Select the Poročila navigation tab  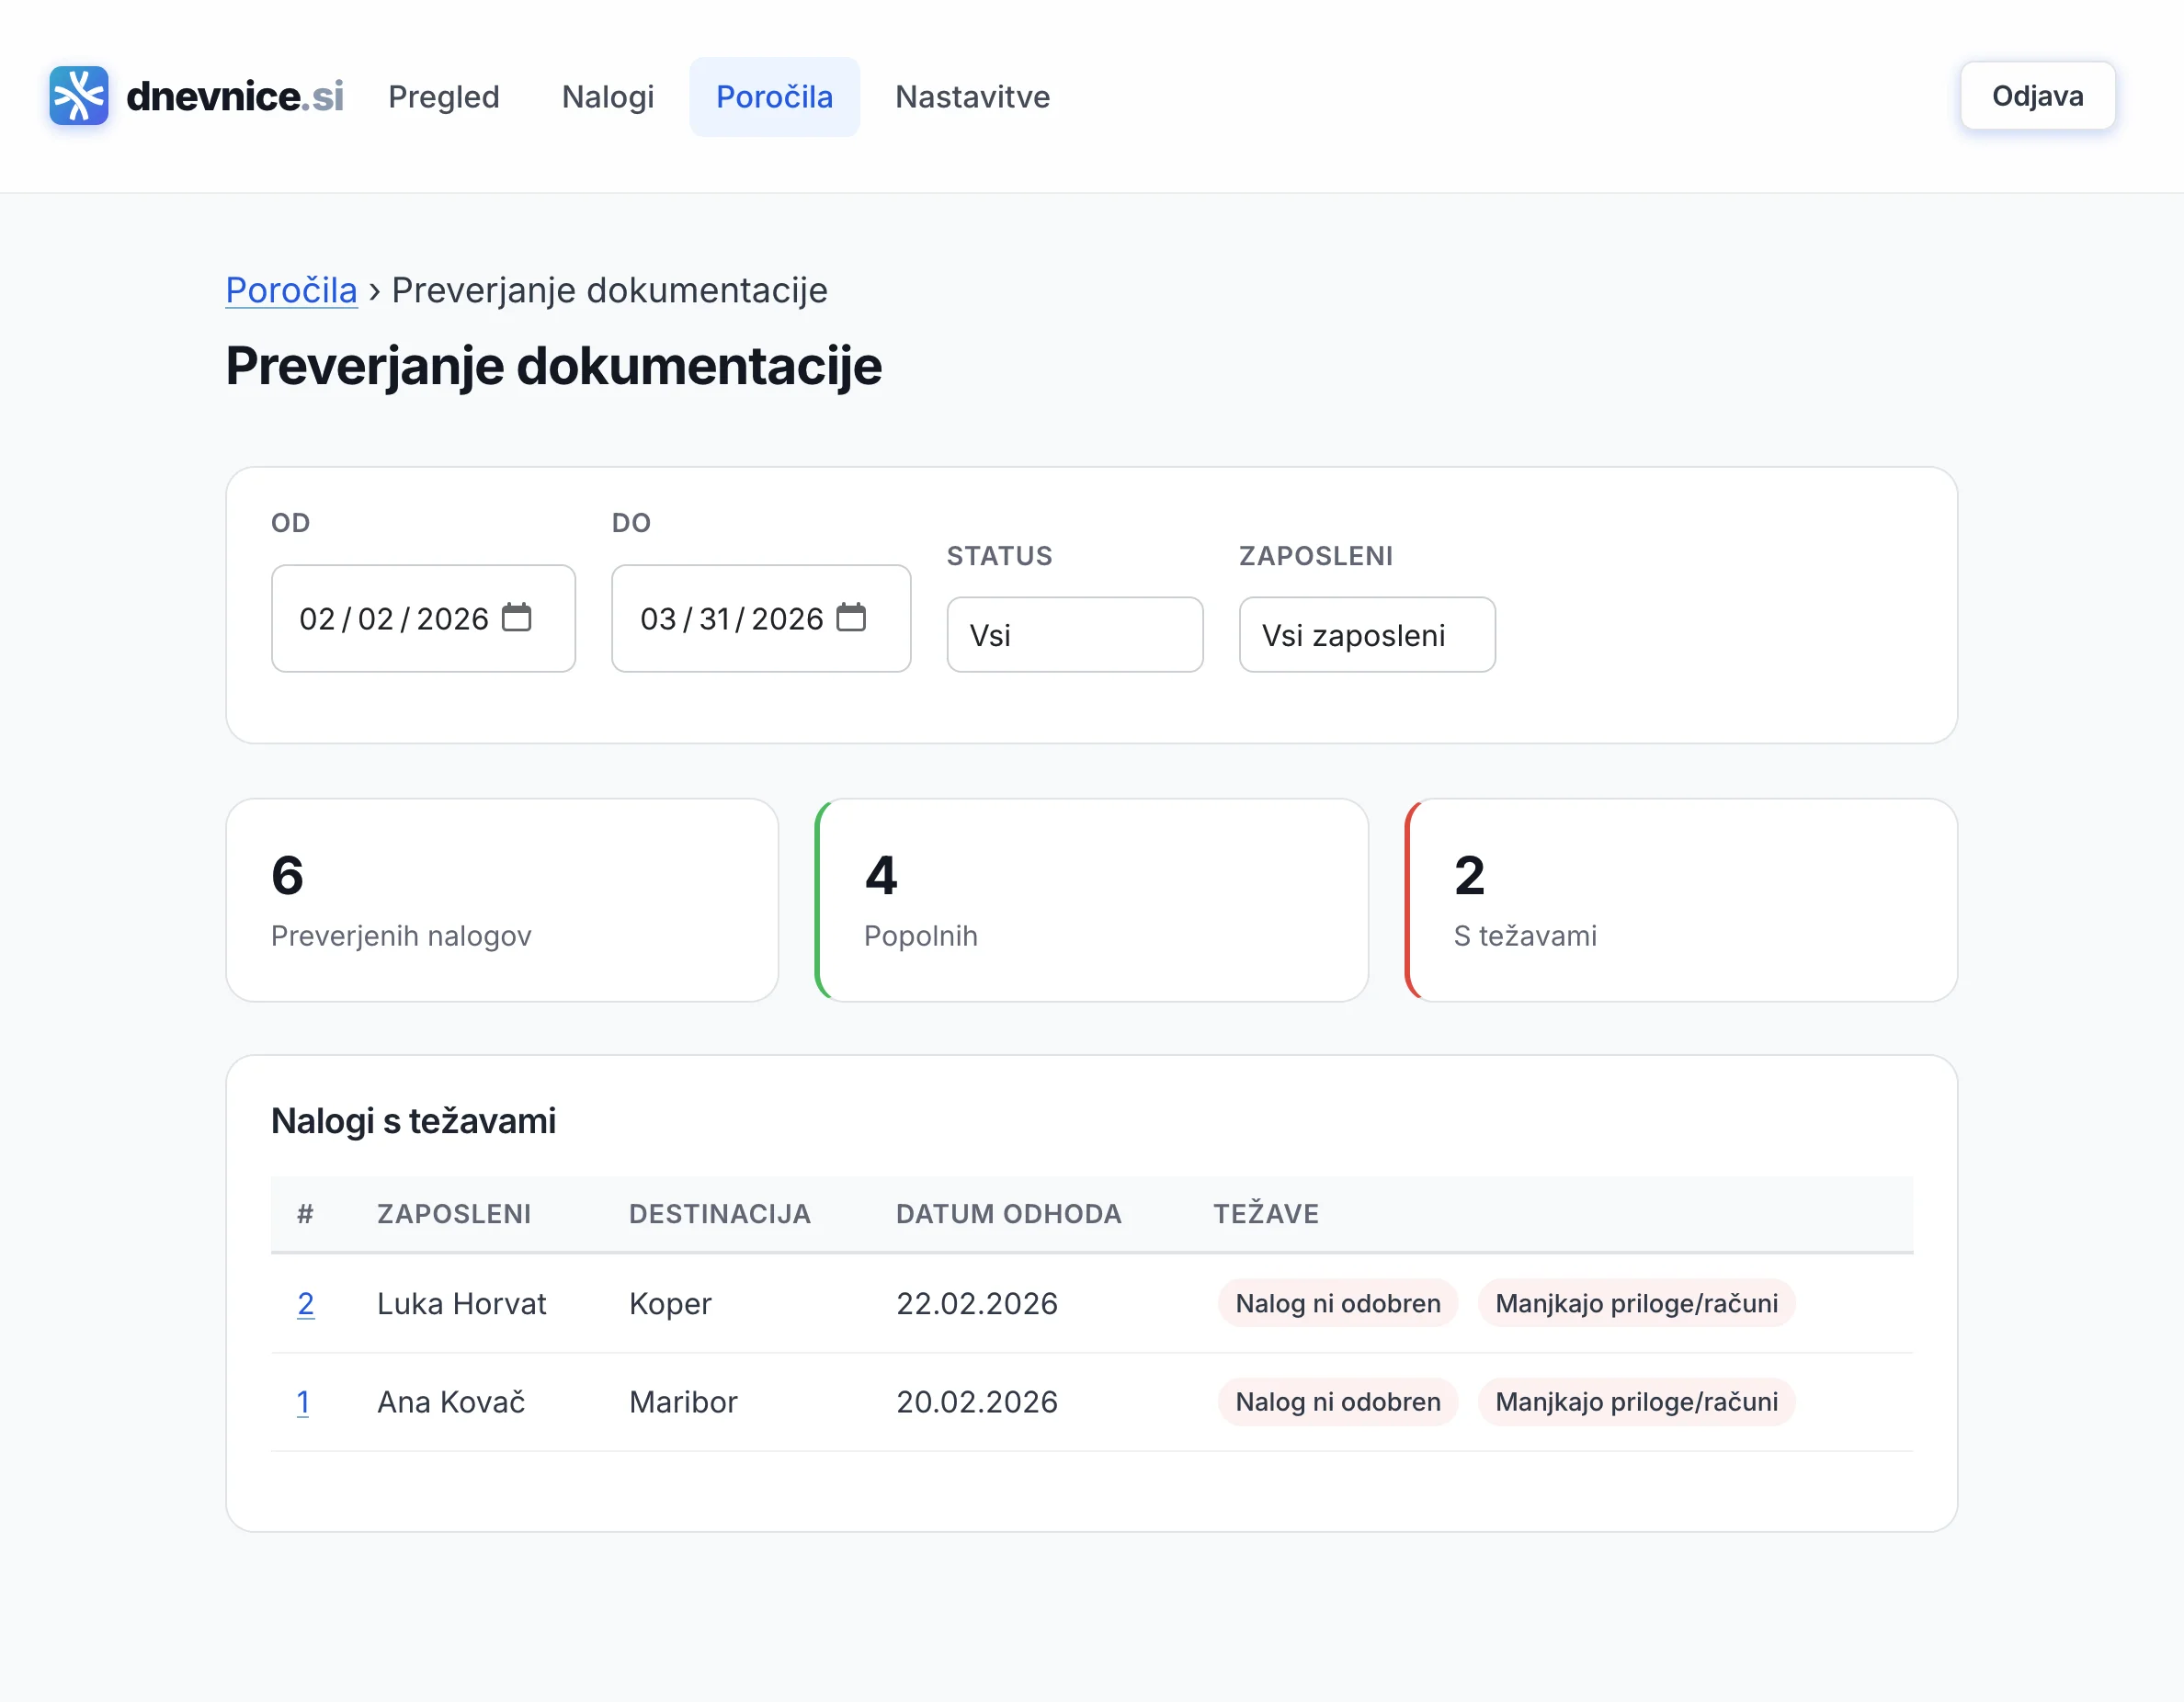pyautogui.click(x=773, y=97)
